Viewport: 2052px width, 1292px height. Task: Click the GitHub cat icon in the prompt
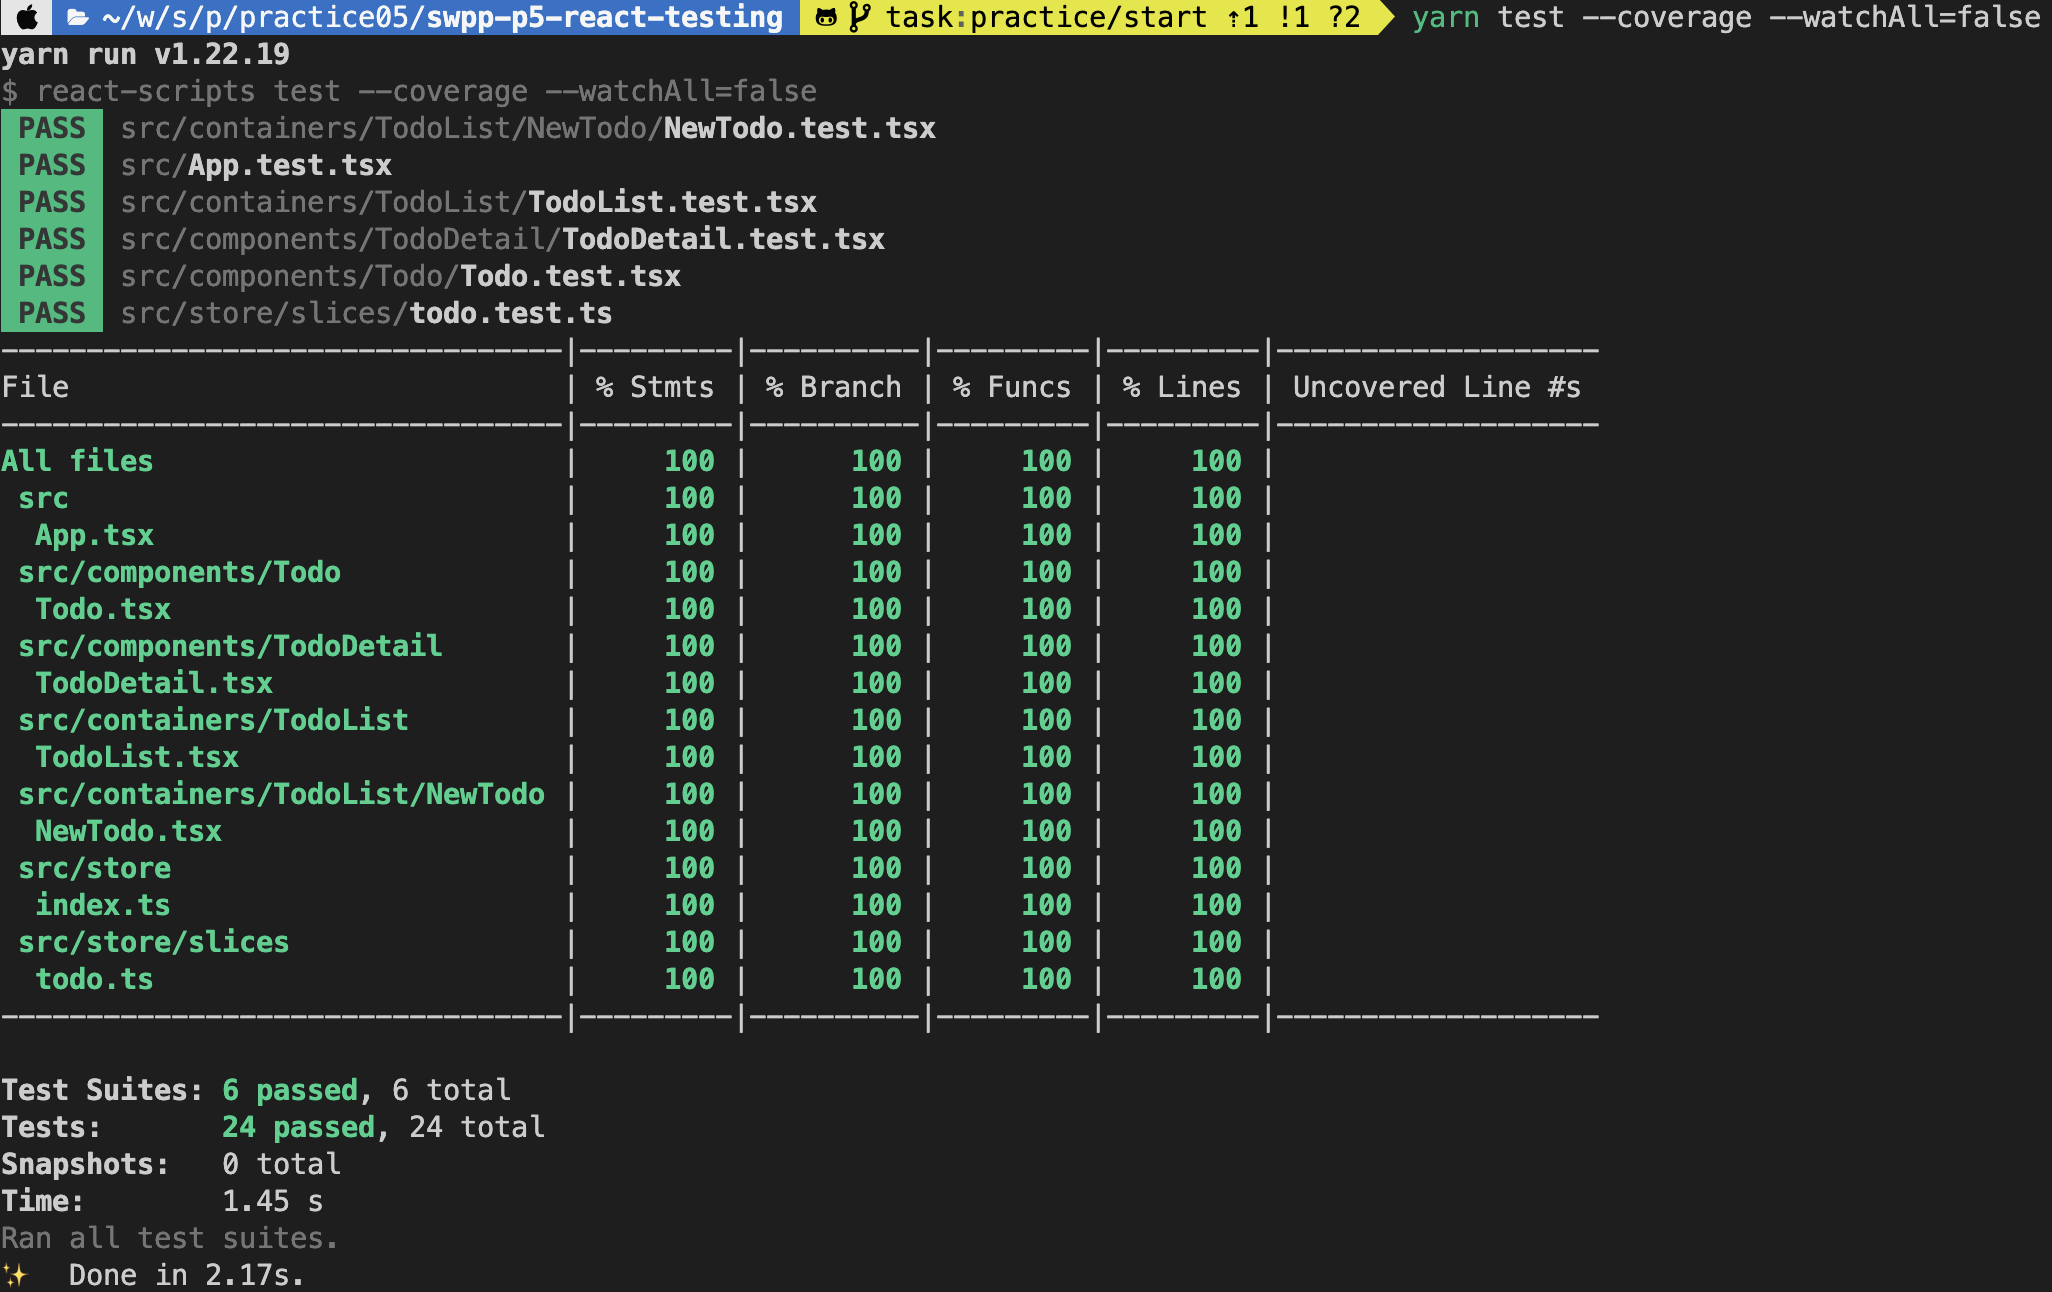(x=826, y=17)
